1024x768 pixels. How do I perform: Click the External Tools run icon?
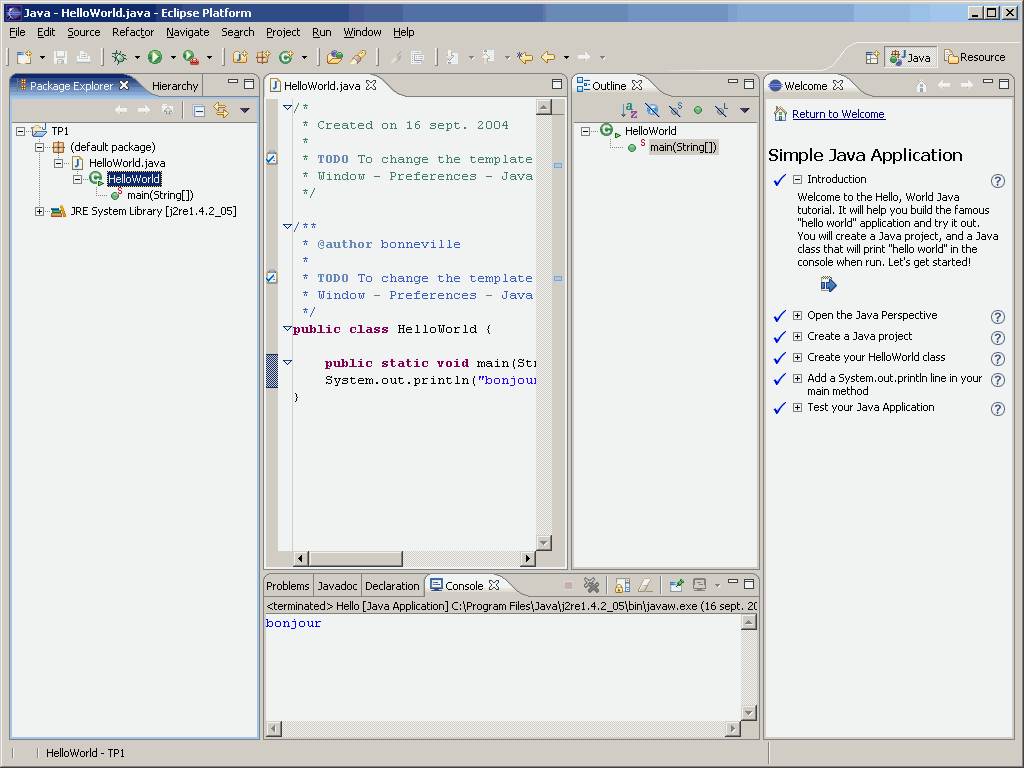[190, 57]
